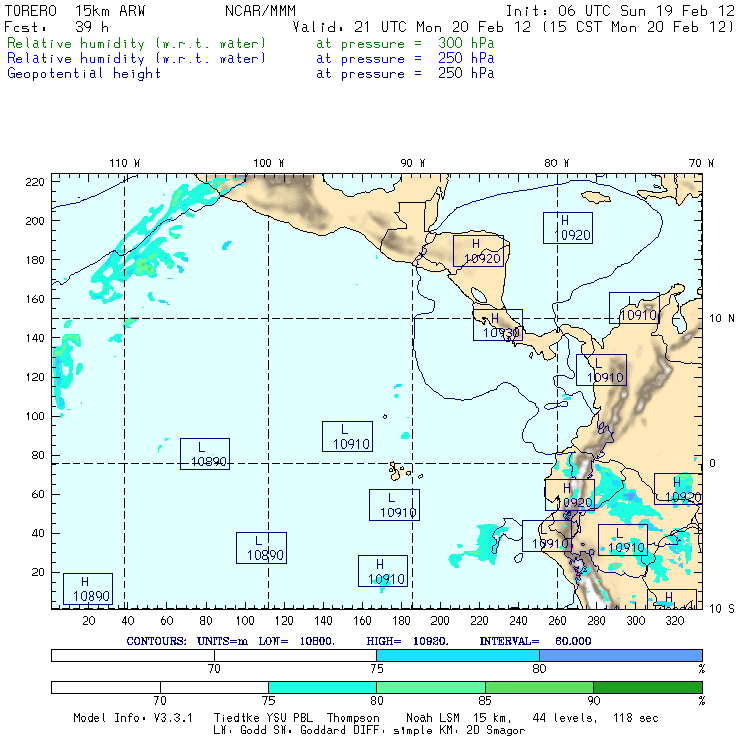Viewport: 740px width, 740px height.
Task: Click the H 10930 high-pressure label
Action: coord(497,325)
